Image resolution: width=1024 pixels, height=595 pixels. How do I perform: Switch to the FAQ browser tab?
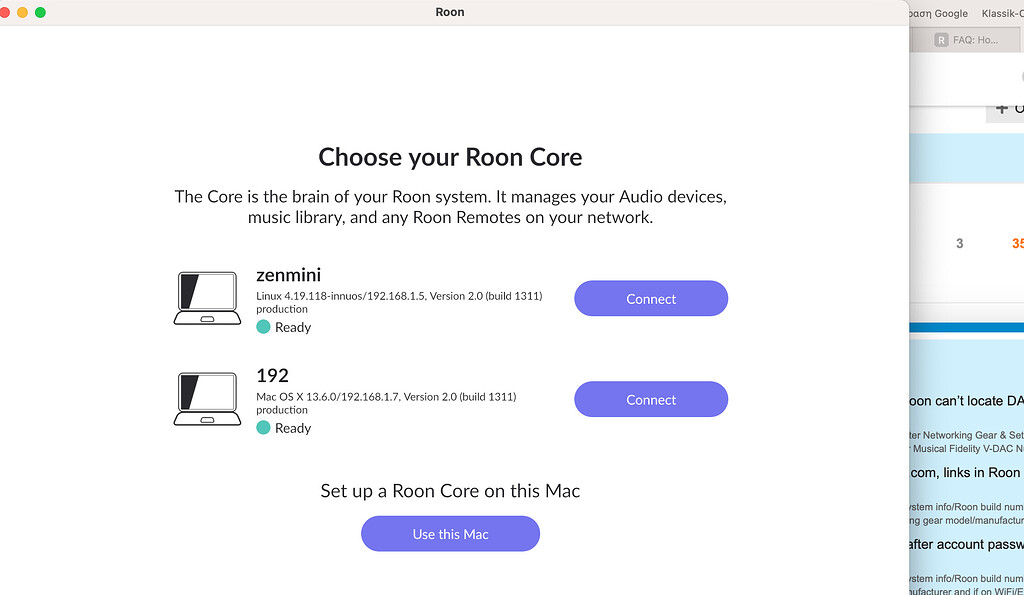975,40
